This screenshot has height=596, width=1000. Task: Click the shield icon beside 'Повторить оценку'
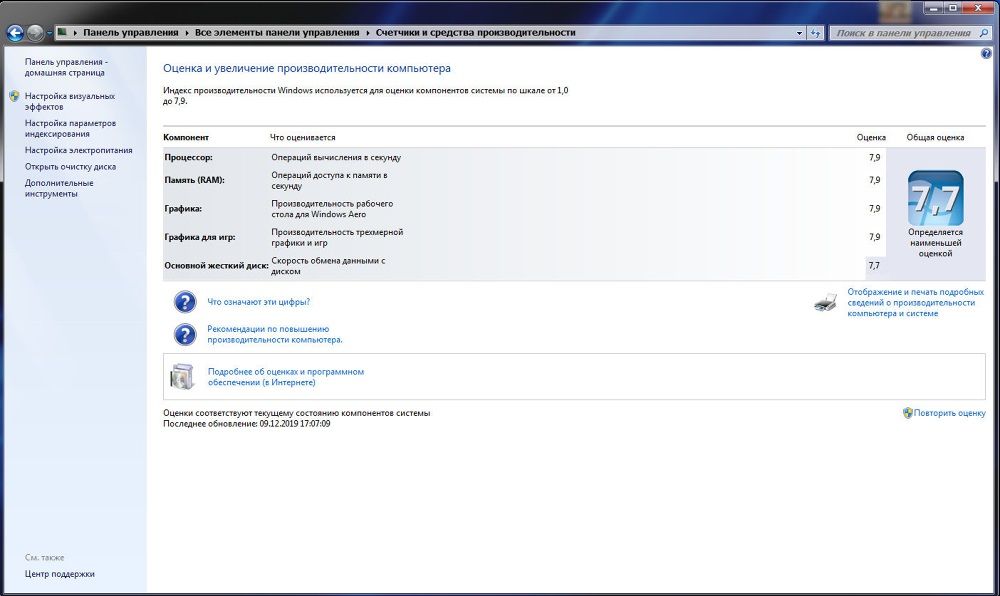[x=908, y=413]
